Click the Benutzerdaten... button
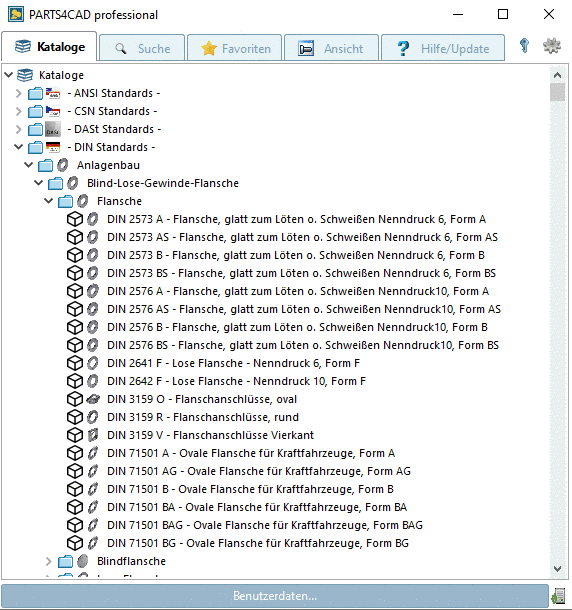 [275, 596]
